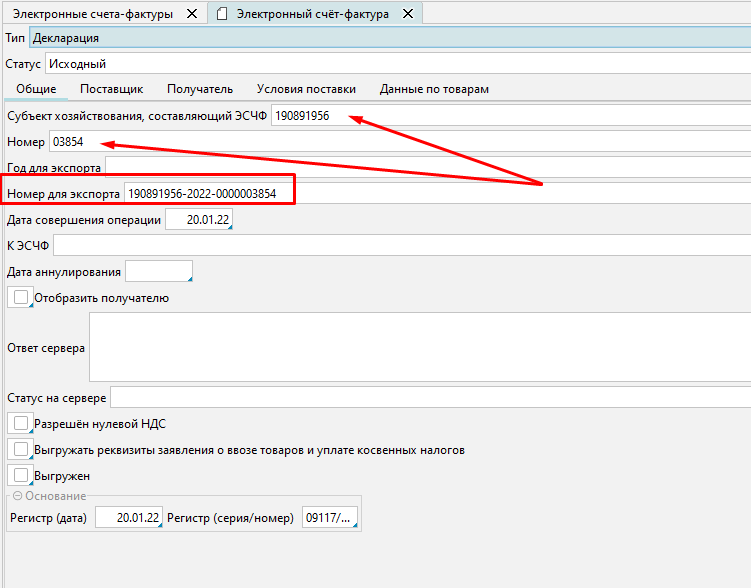Select the Данные по товарам tab
The image size is (751, 588).
pos(433,89)
